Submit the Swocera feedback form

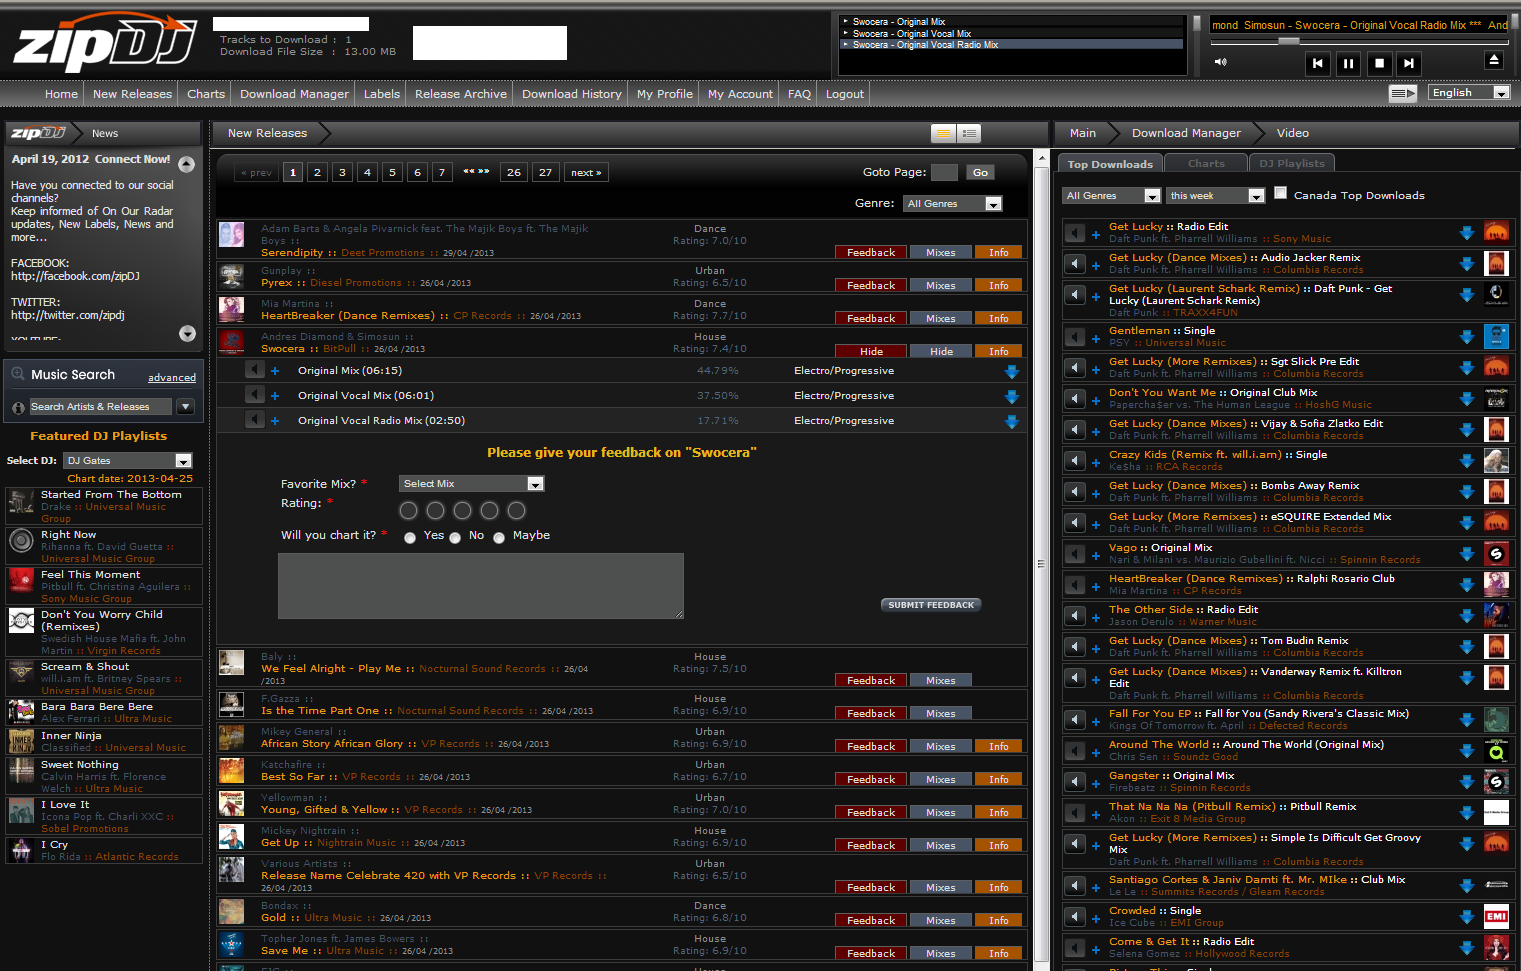click(931, 605)
